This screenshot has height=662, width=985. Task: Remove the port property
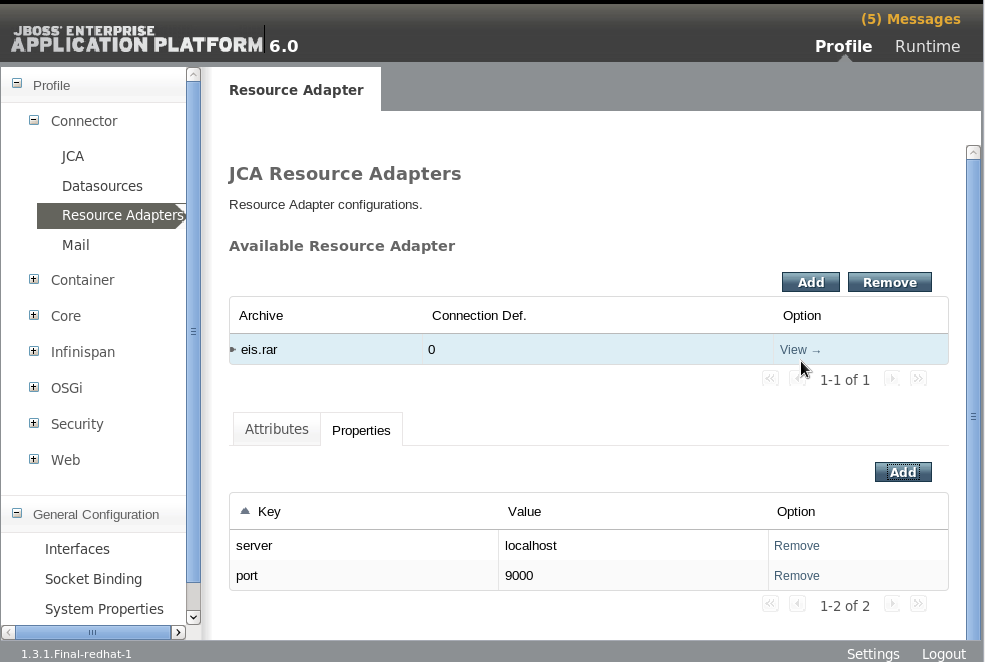(x=797, y=575)
